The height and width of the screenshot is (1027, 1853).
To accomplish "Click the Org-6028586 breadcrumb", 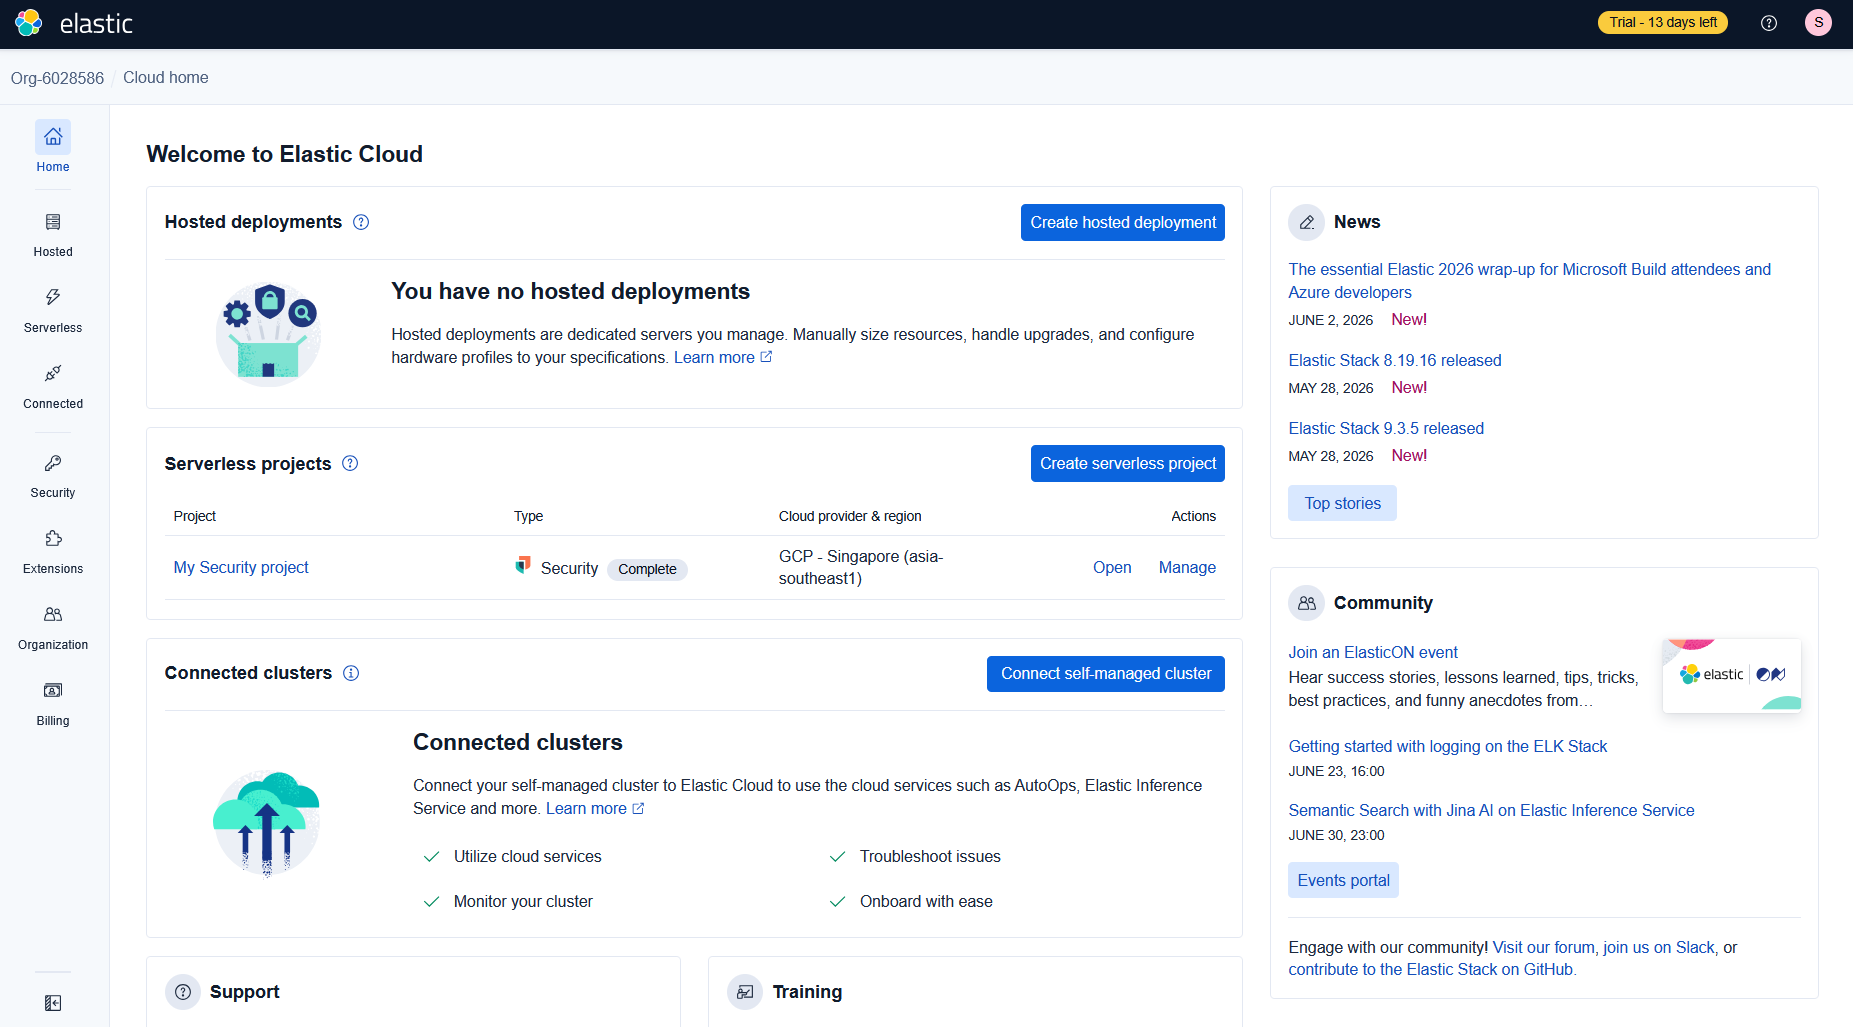I will tap(57, 78).
